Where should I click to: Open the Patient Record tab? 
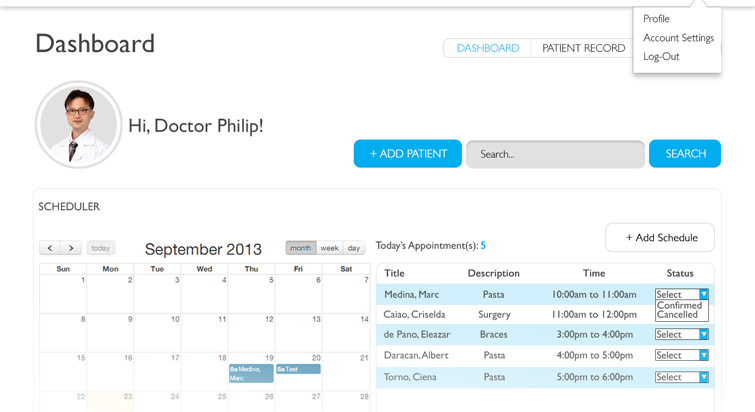coord(584,48)
